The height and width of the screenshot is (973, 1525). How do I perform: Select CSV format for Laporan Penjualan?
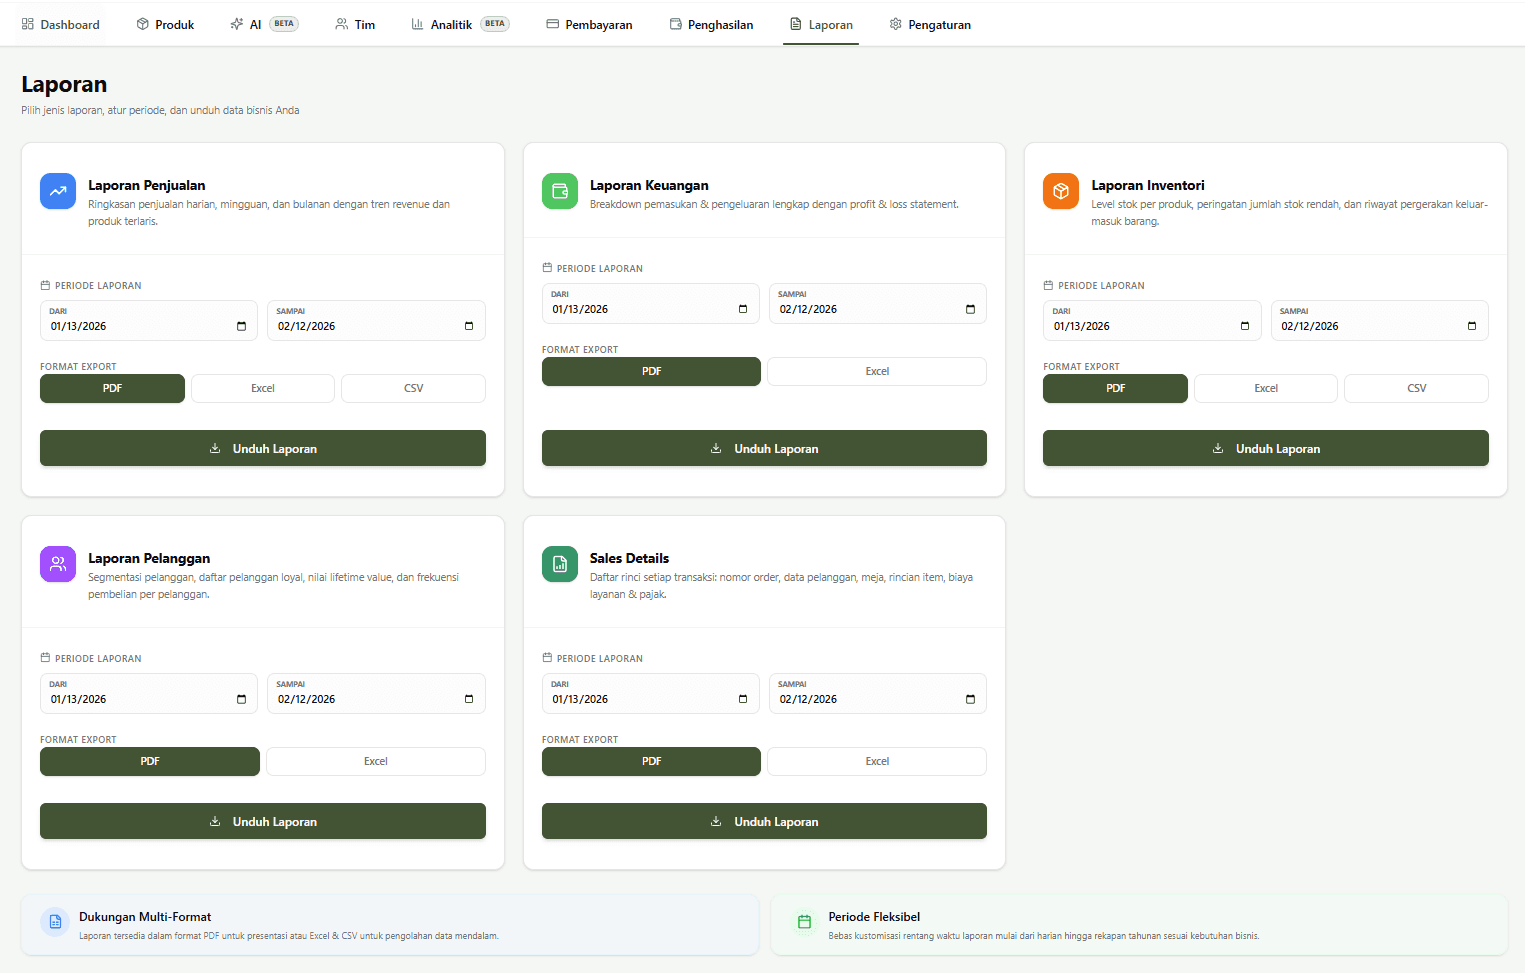tap(413, 388)
